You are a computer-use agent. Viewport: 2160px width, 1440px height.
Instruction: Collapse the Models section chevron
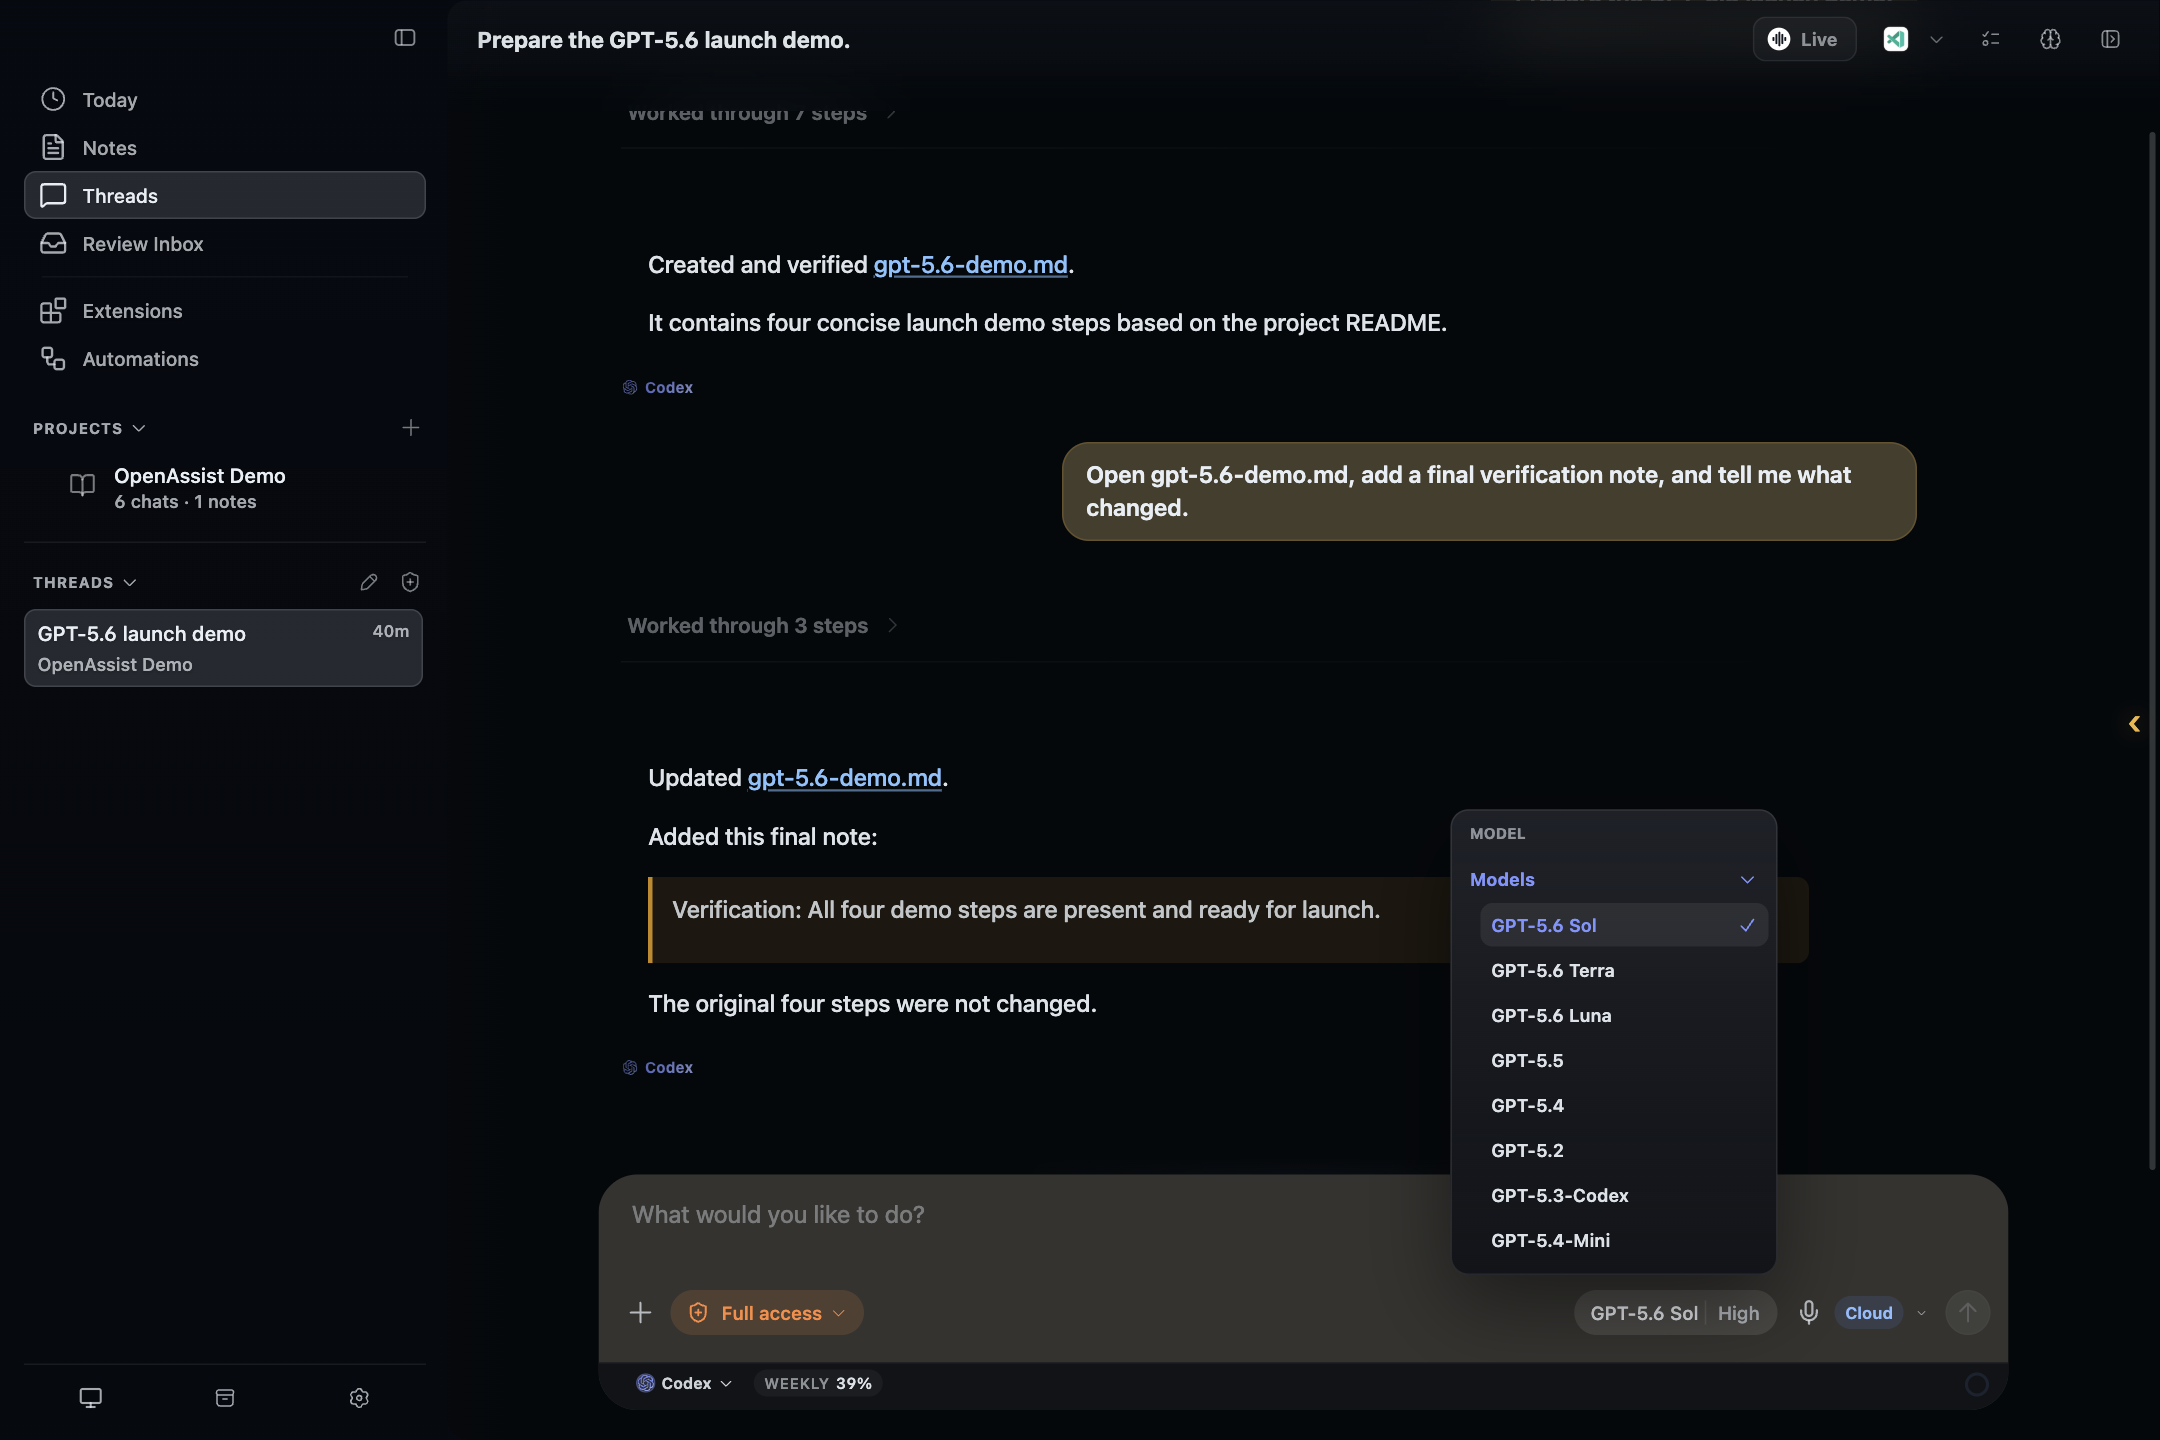click(x=1747, y=879)
